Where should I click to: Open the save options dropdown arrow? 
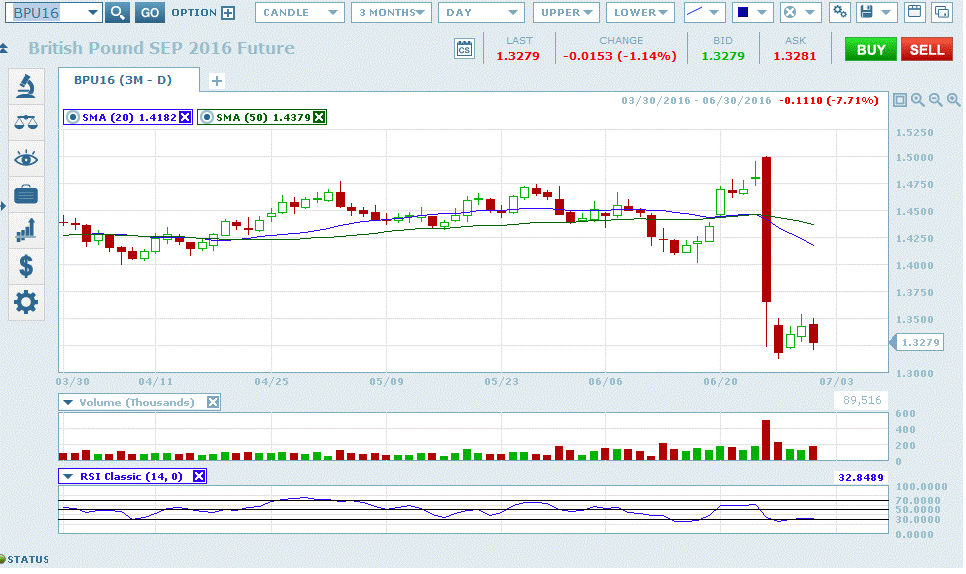tap(886, 12)
